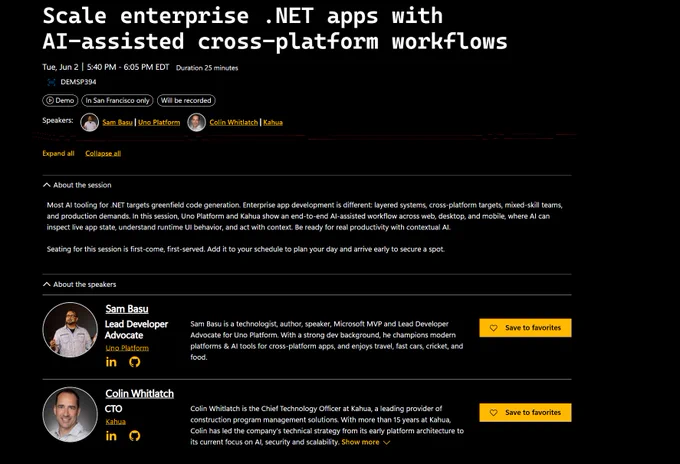The image size is (680, 464).
Task: Click the Lead Developer Advocate title text
Action: pos(136,330)
